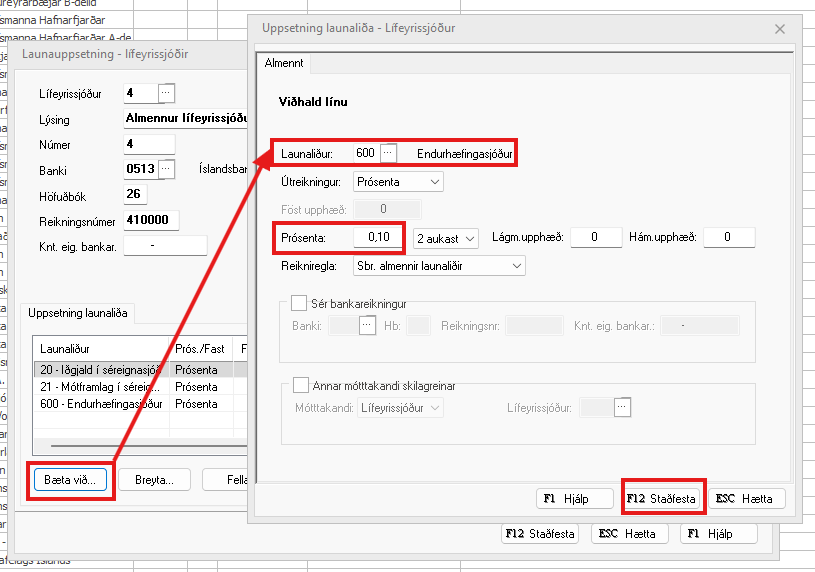
Task: Close the Uppsetning launaliða dialog
Action: click(x=780, y=29)
